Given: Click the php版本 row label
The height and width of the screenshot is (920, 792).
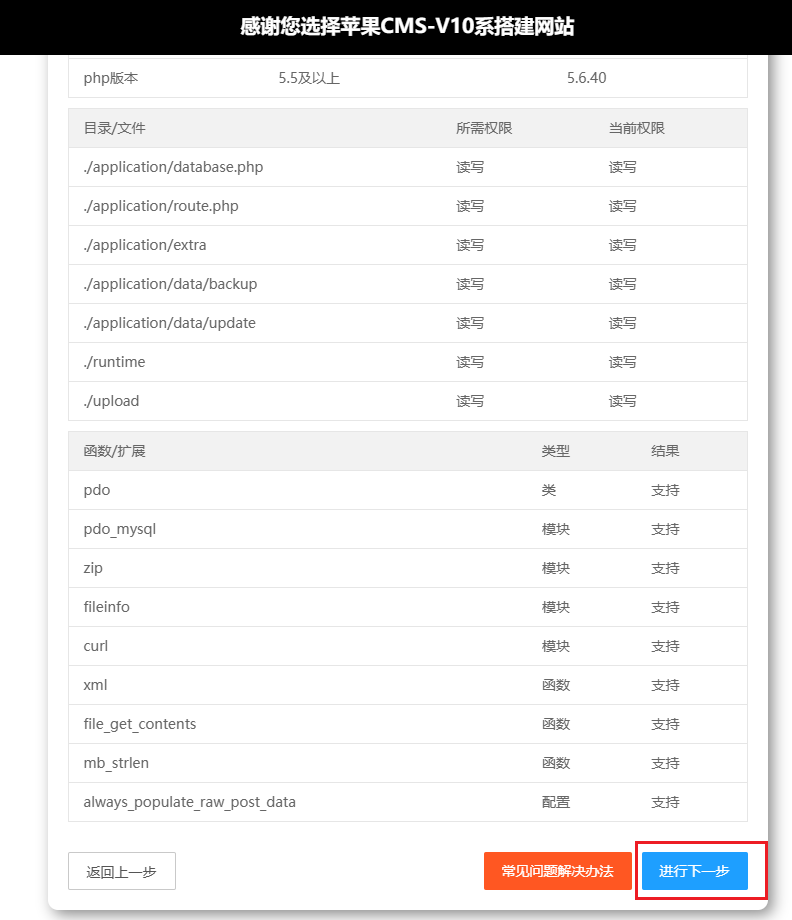Looking at the screenshot, I should pyautogui.click(x=111, y=78).
